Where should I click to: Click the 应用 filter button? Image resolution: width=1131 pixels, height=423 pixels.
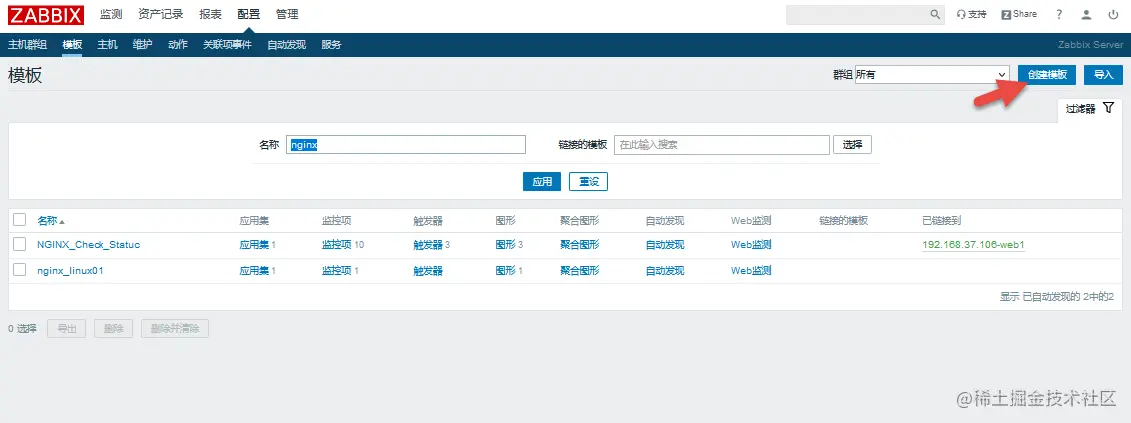pyautogui.click(x=542, y=182)
